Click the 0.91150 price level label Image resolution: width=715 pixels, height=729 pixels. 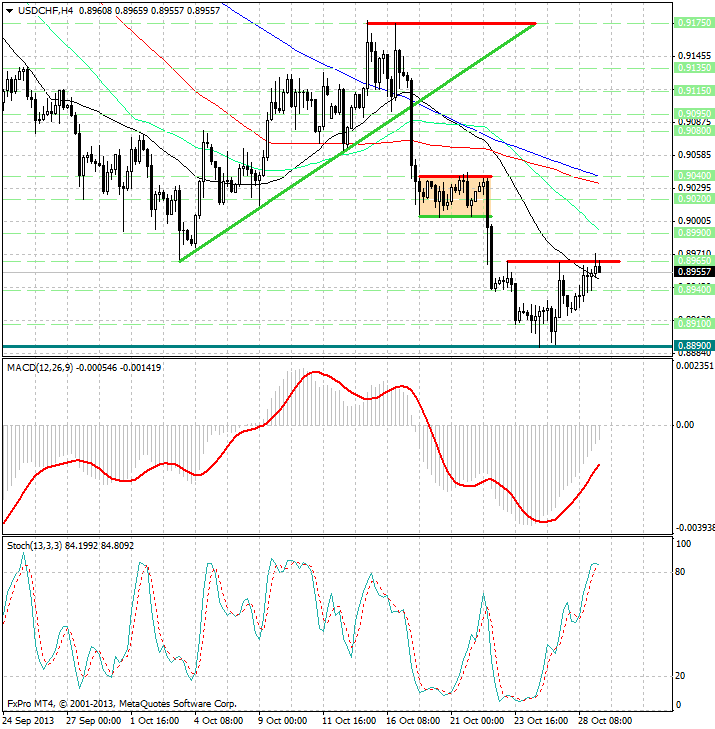click(x=693, y=91)
